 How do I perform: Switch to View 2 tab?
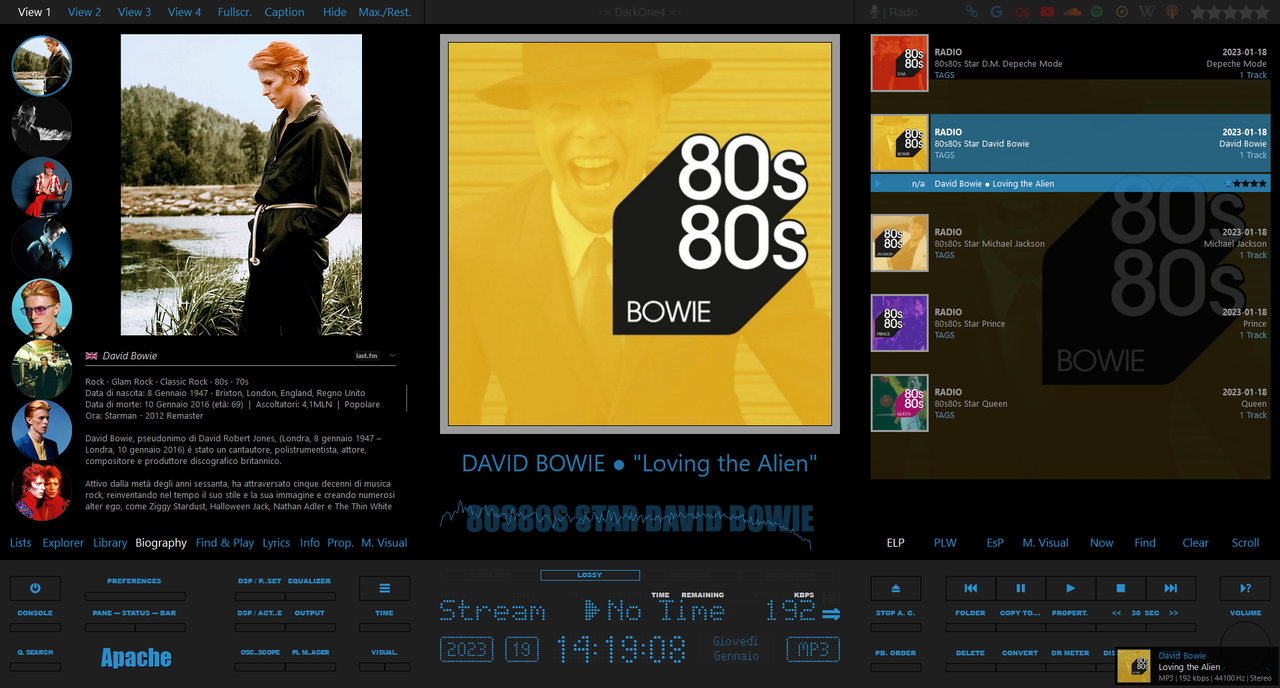[85, 12]
